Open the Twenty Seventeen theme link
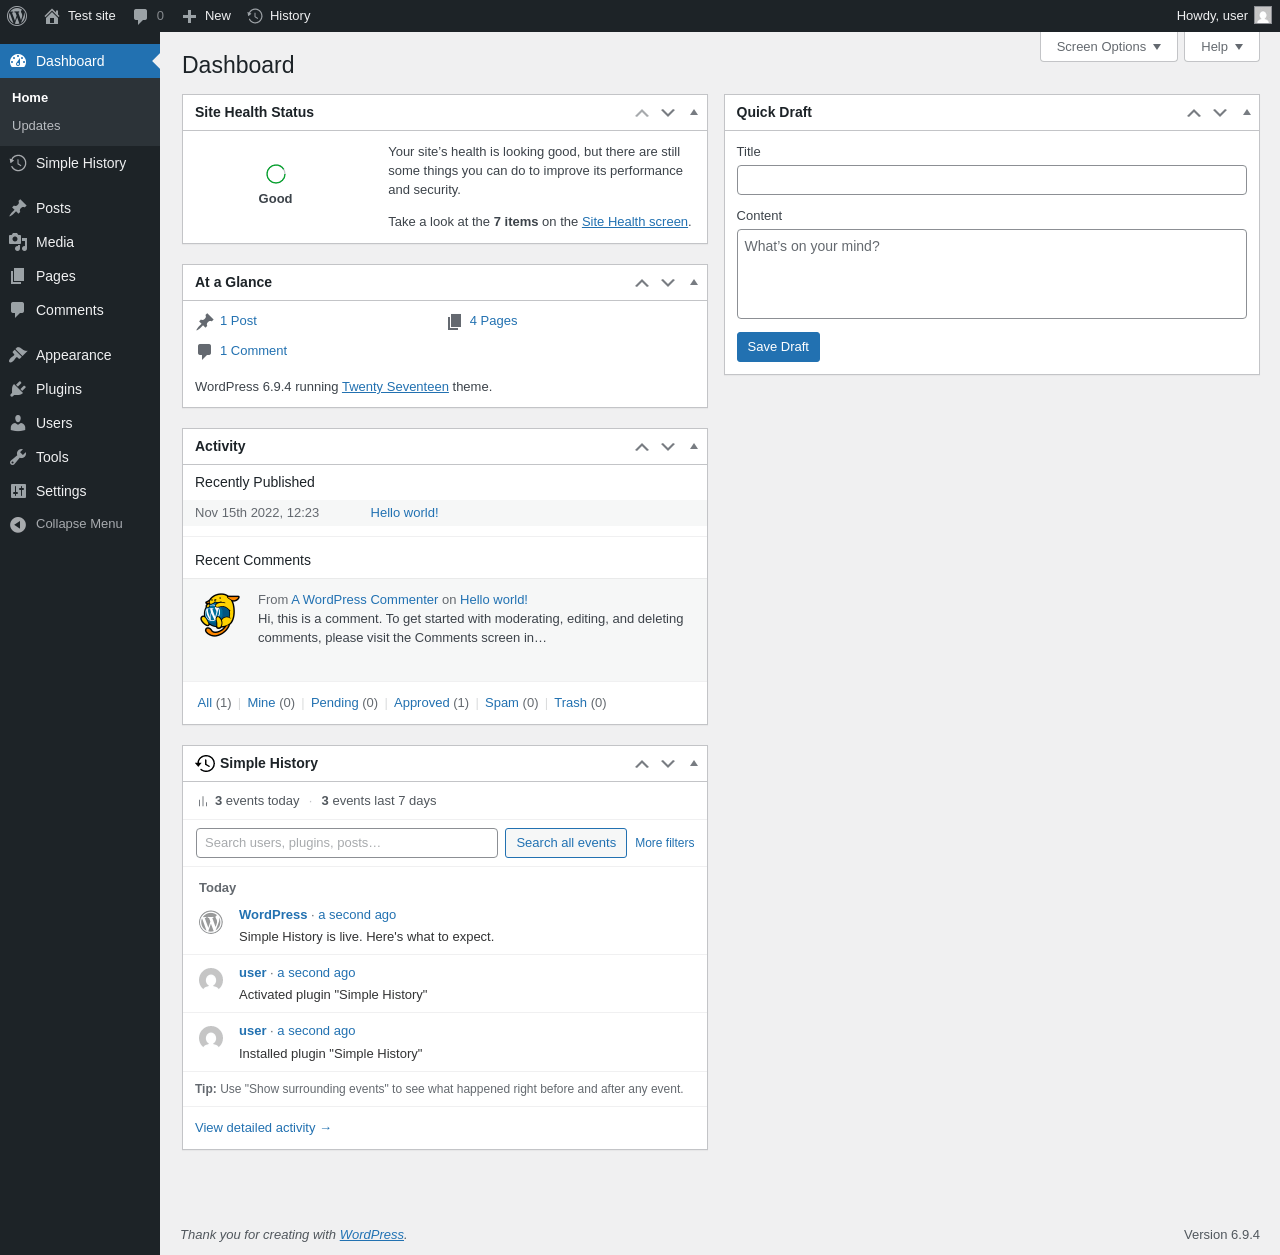The width and height of the screenshot is (1280, 1255). click(x=395, y=387)
